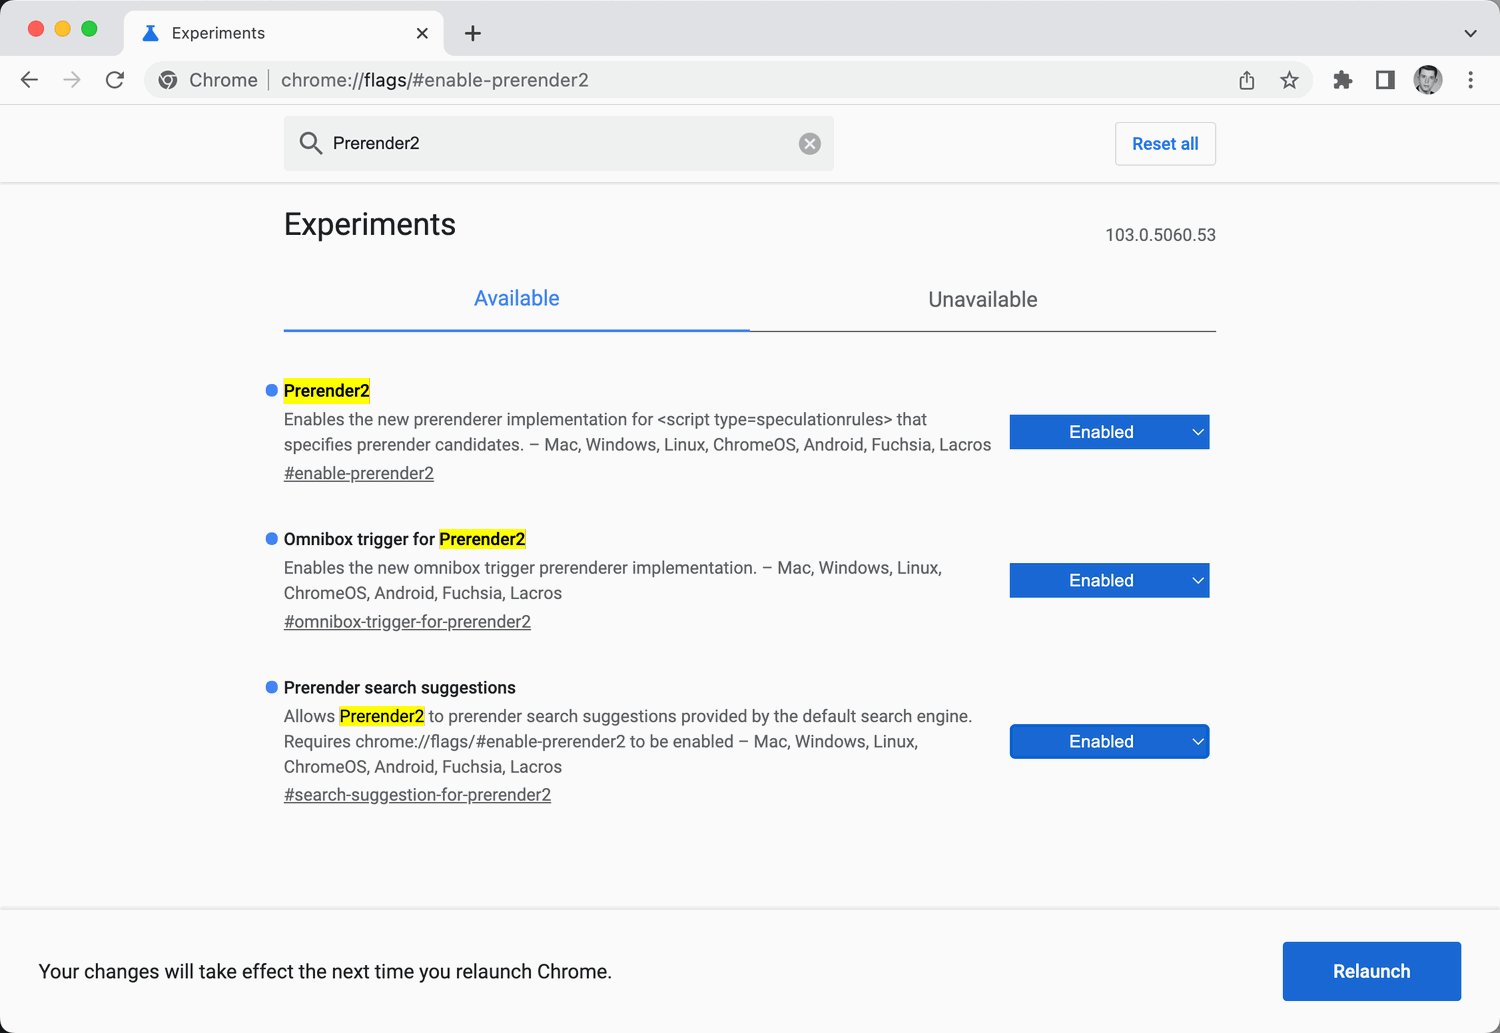Image resolution: width=1500 pixels, height=1033 pixels.
Task: Switch to the Unavailable tab
Action: pos(982,300)
